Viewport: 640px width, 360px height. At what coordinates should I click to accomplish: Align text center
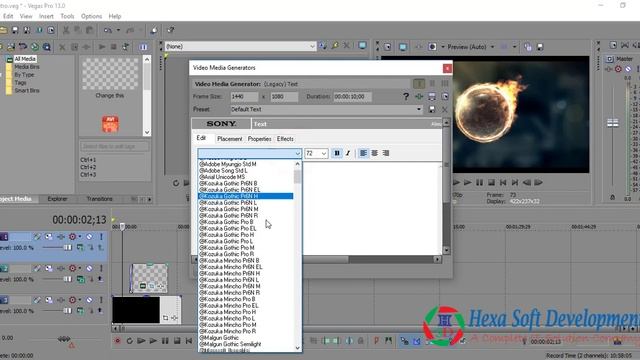(x=374, y=153)
